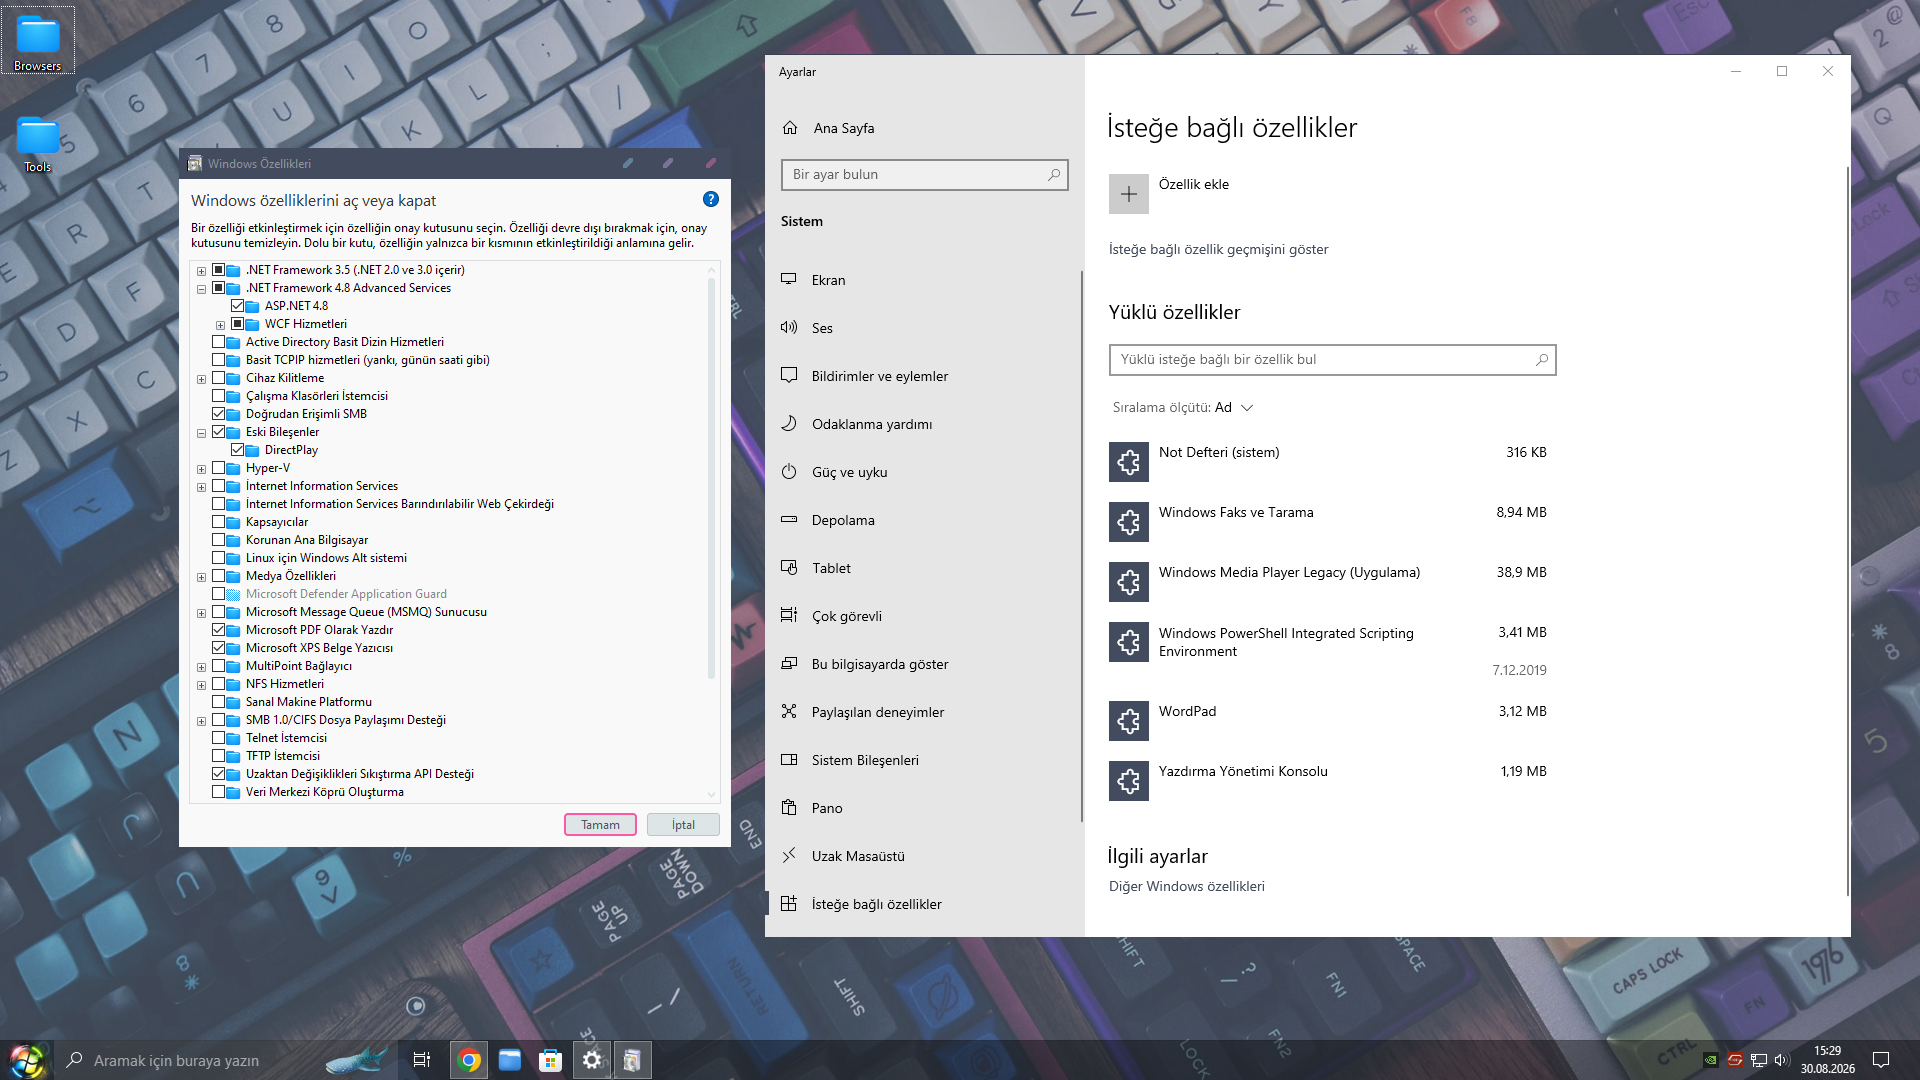Enable Linux için Windows Alt sistemi checkbox
Viewport: 1920px width, 1080px height.
219,558
